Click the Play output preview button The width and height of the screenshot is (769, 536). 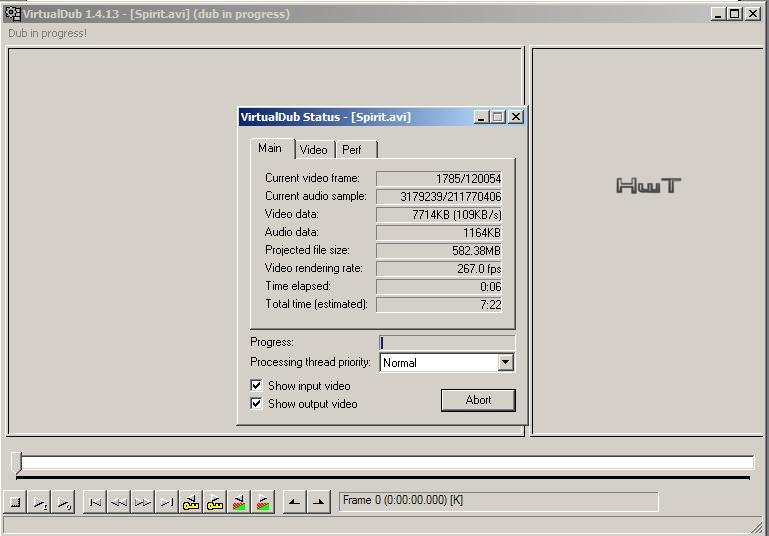[64, 502]
